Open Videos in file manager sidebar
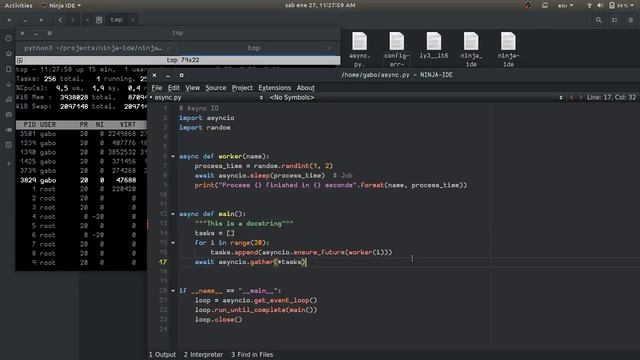 (x=9, y=130)
